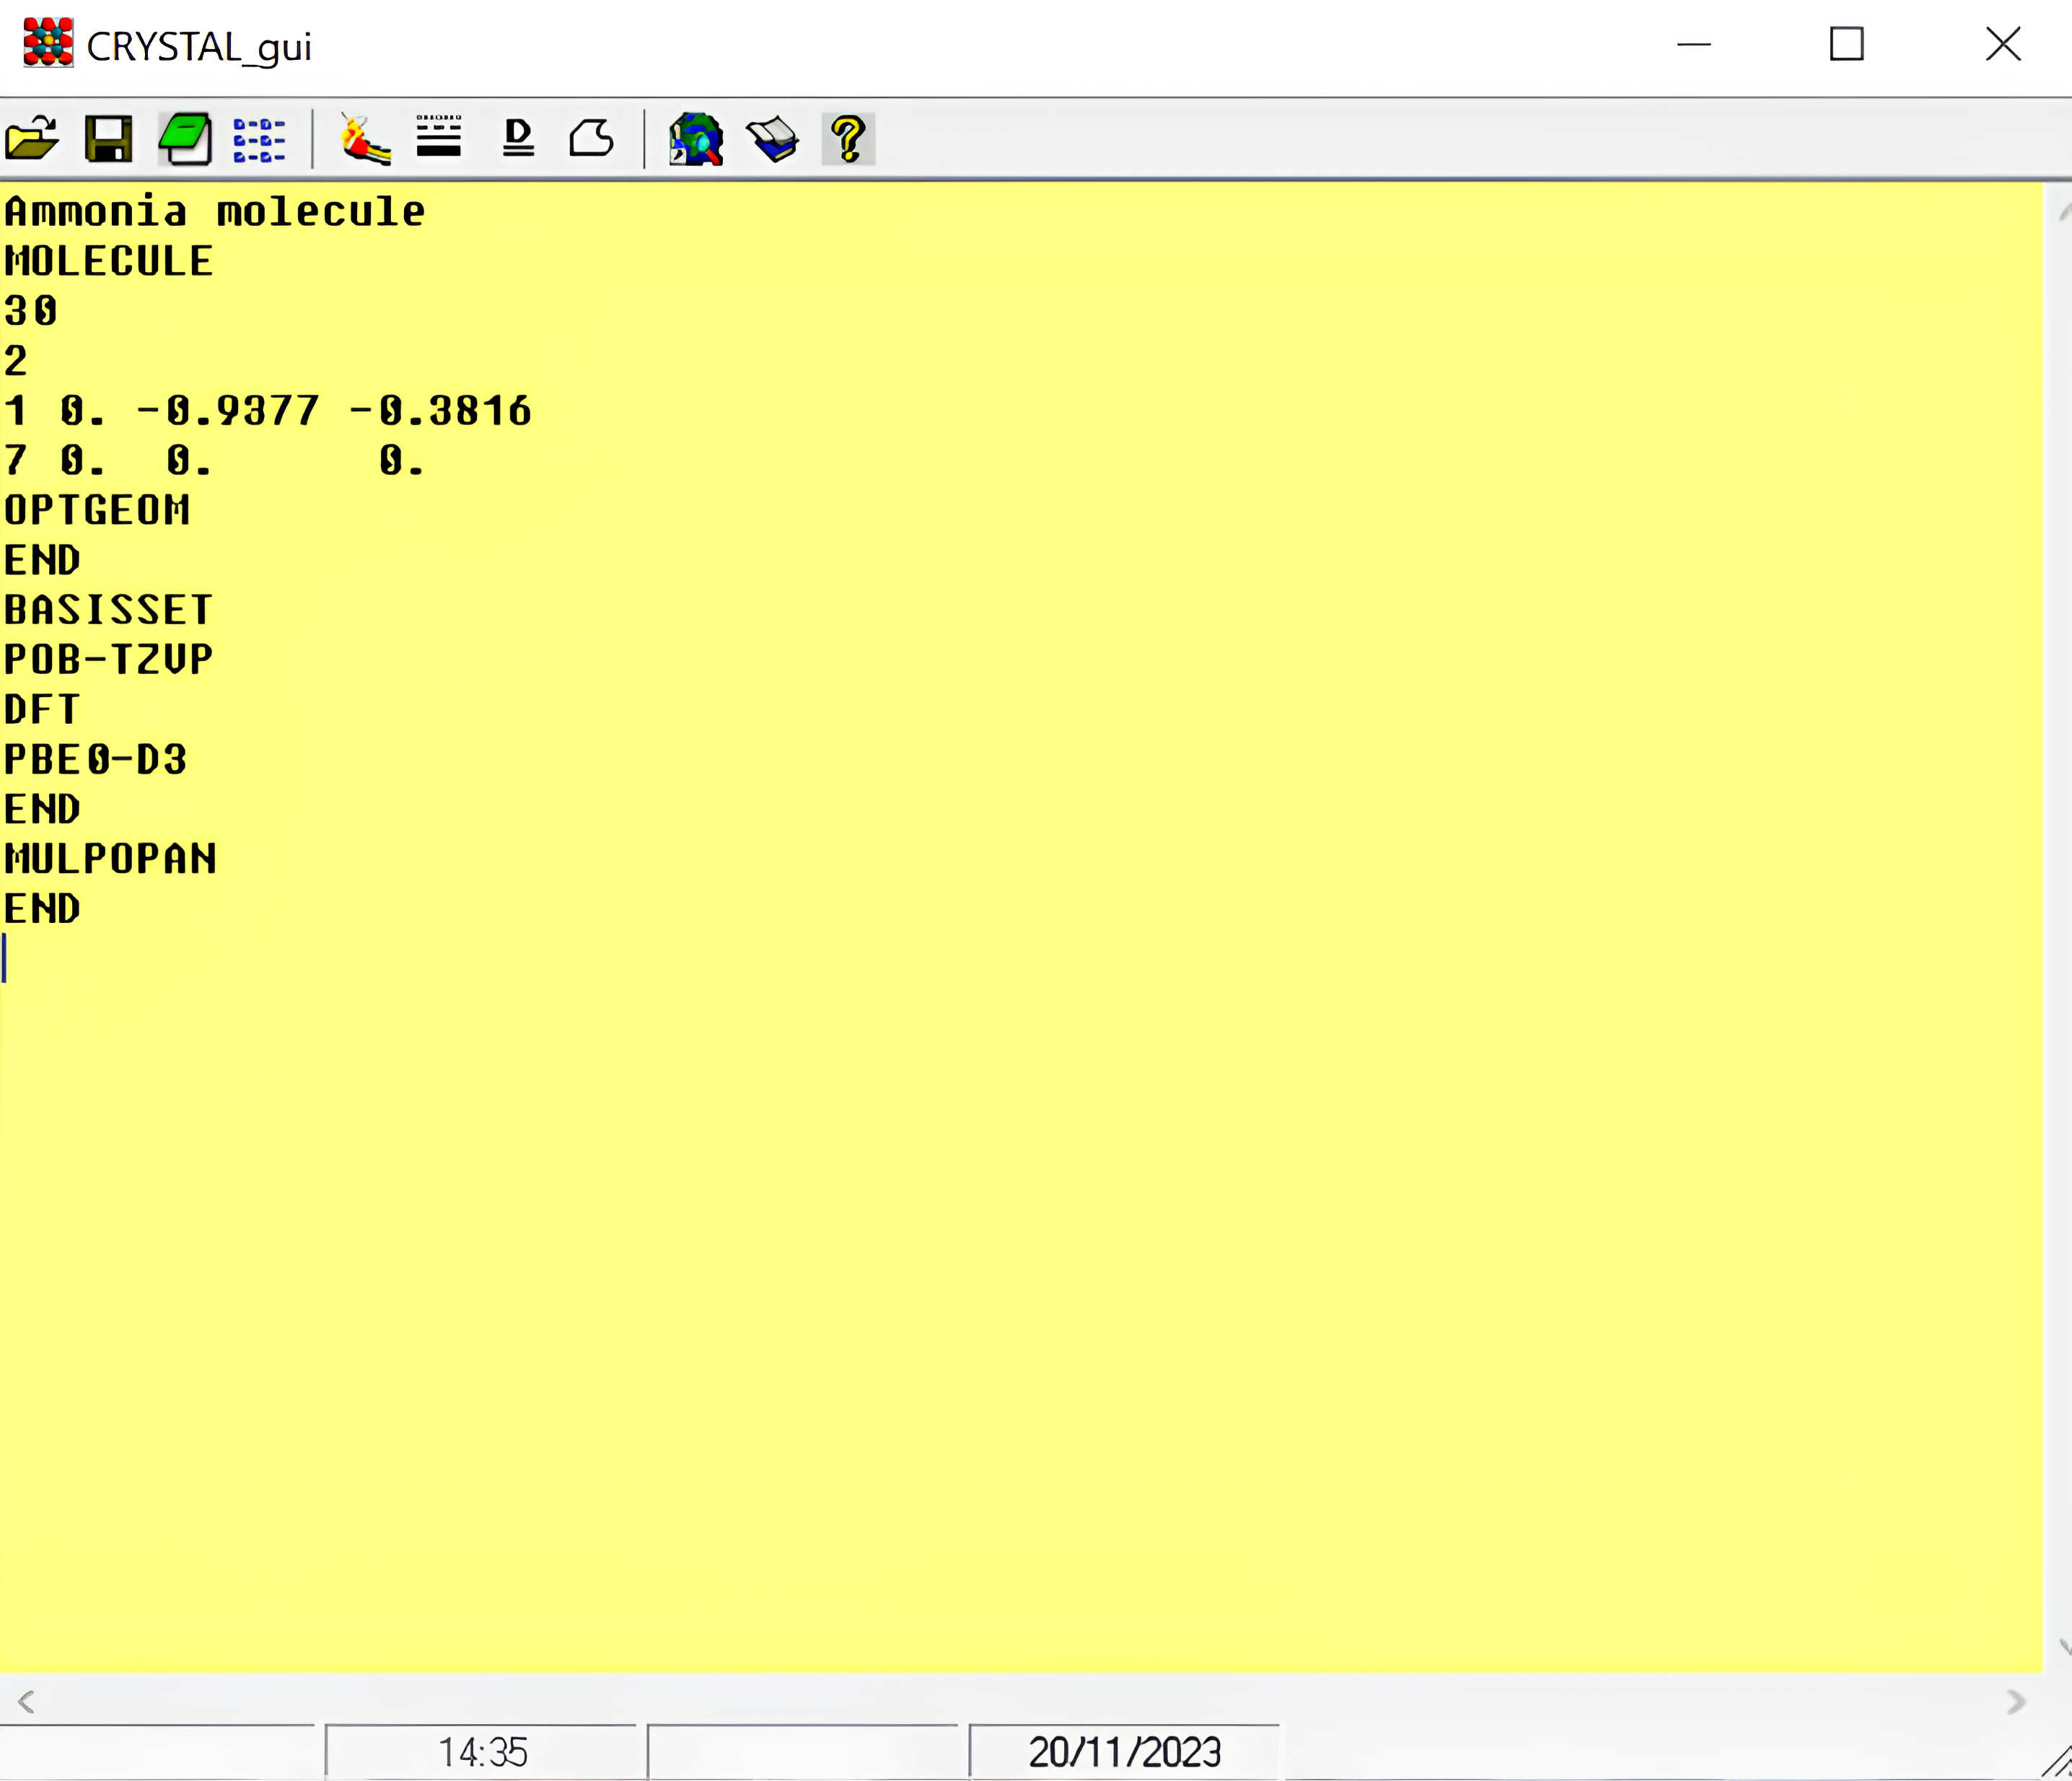2072x1781 pixels.
Task: Open the manual book icon
Action: [x=772, y=139]
